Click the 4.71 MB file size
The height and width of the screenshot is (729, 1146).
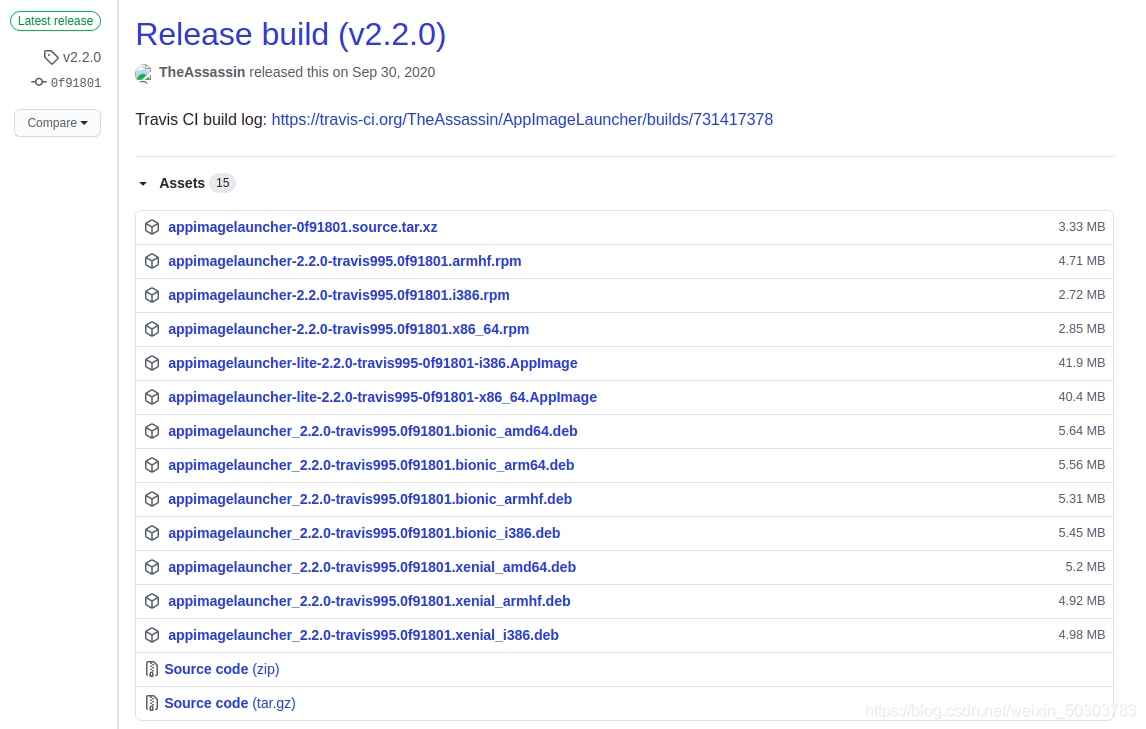tap(1082, 260)
